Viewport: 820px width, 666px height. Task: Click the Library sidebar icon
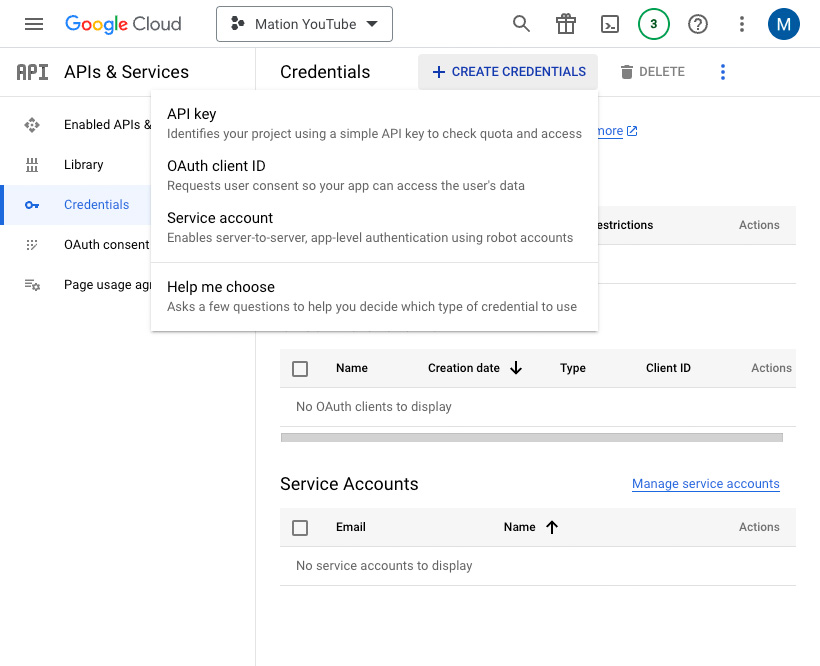(x=32, y=165)
